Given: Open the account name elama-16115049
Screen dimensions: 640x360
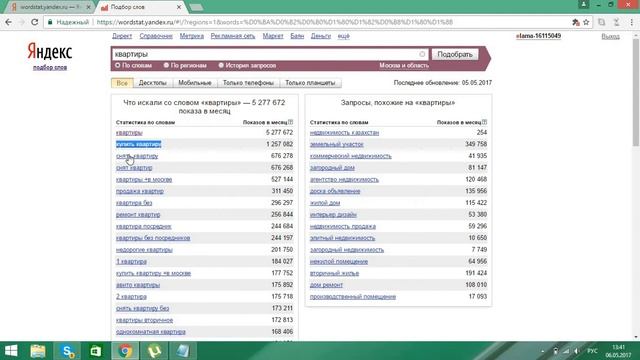Looking at the screenshot, I should (538, 36).
